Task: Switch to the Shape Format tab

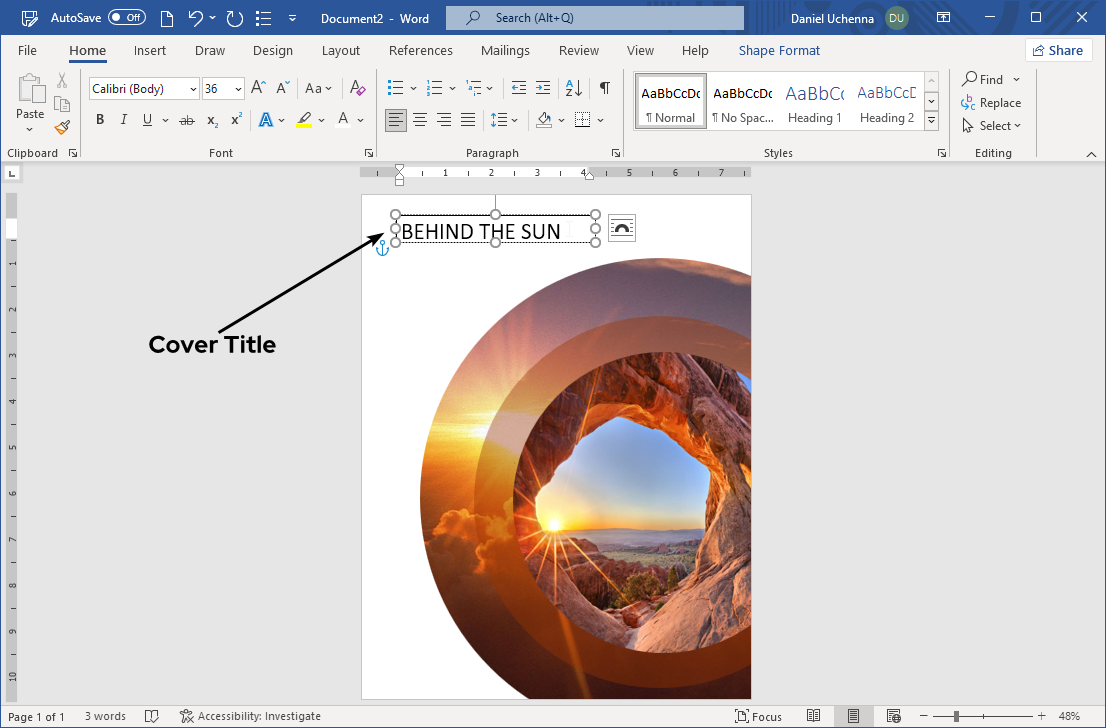Action: [x=779, y=50]
